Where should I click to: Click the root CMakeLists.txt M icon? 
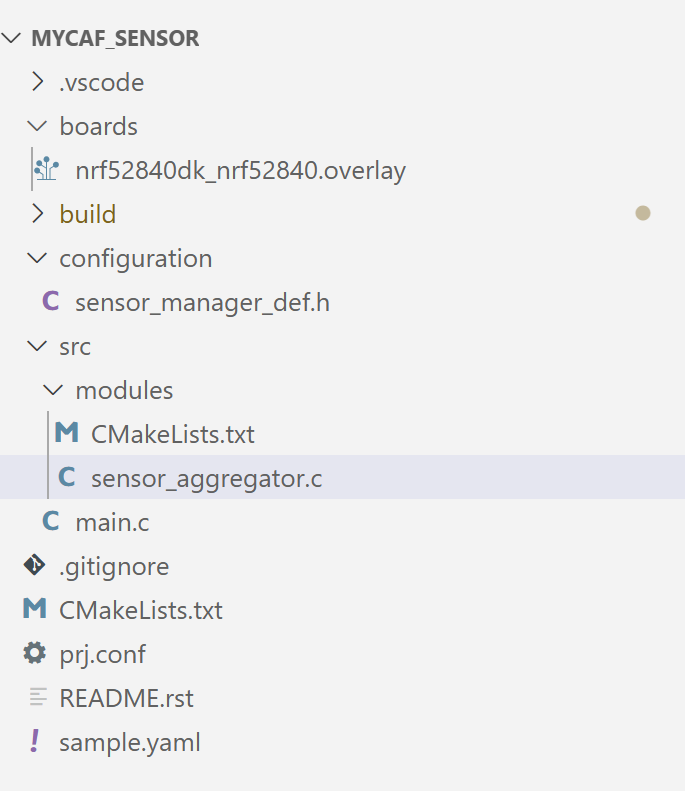(35, 610)
